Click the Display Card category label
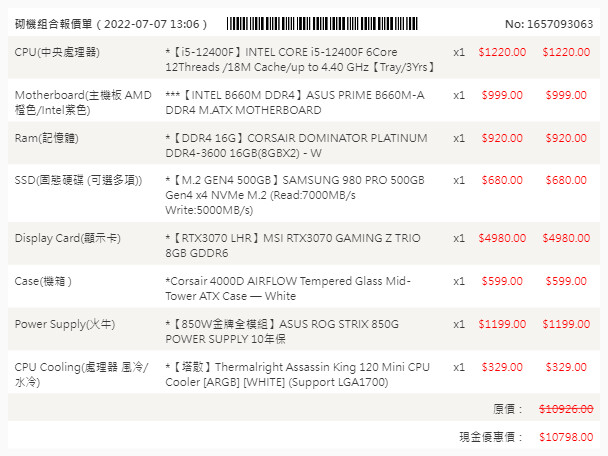This screenshot has width=608, height=456. [x=67, y=238]
